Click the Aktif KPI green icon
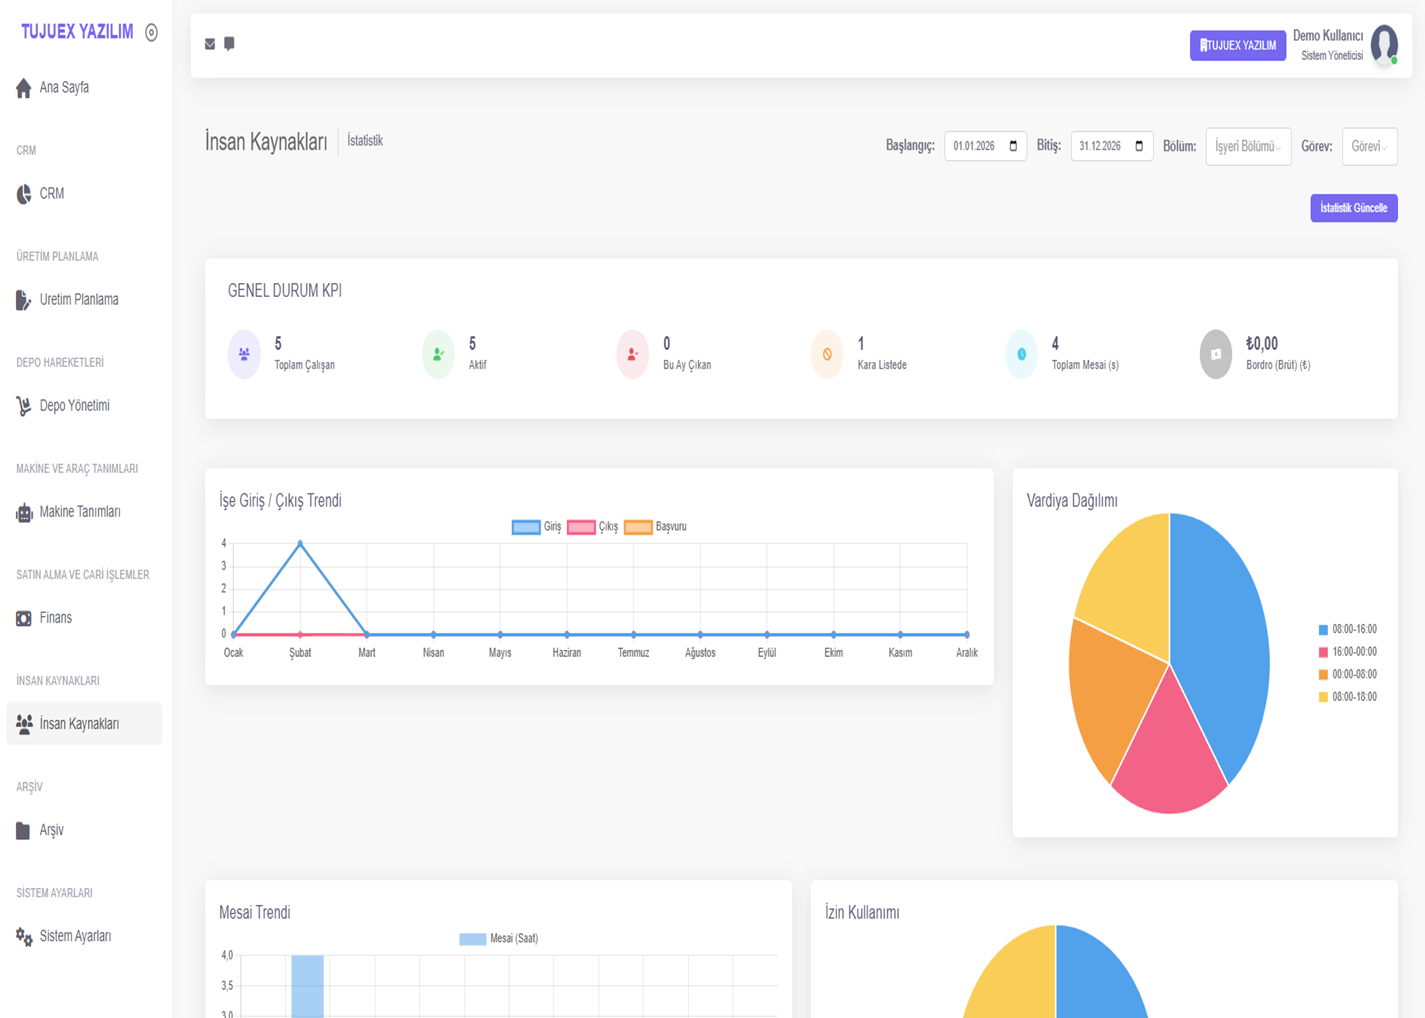The image size is (1425, 1018). (x=438, y=354)
